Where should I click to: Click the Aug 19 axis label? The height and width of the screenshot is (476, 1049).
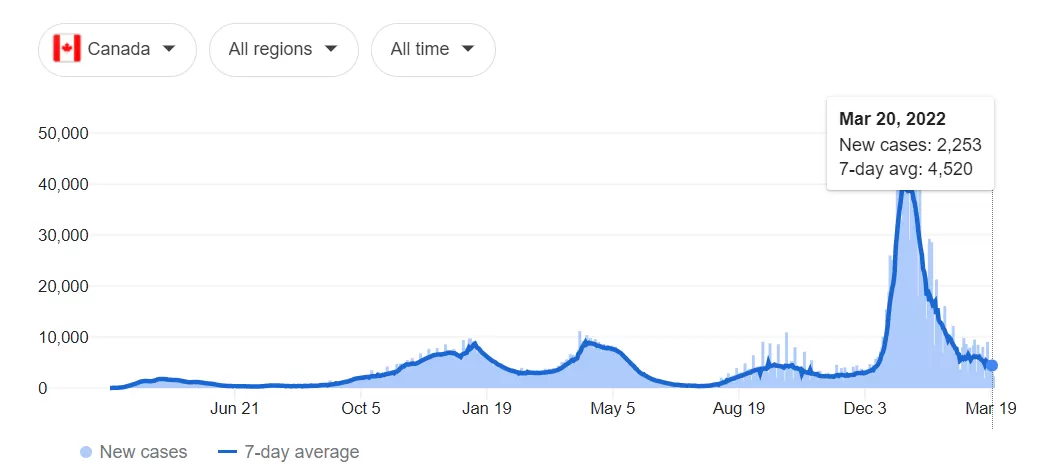pos(738,408)
